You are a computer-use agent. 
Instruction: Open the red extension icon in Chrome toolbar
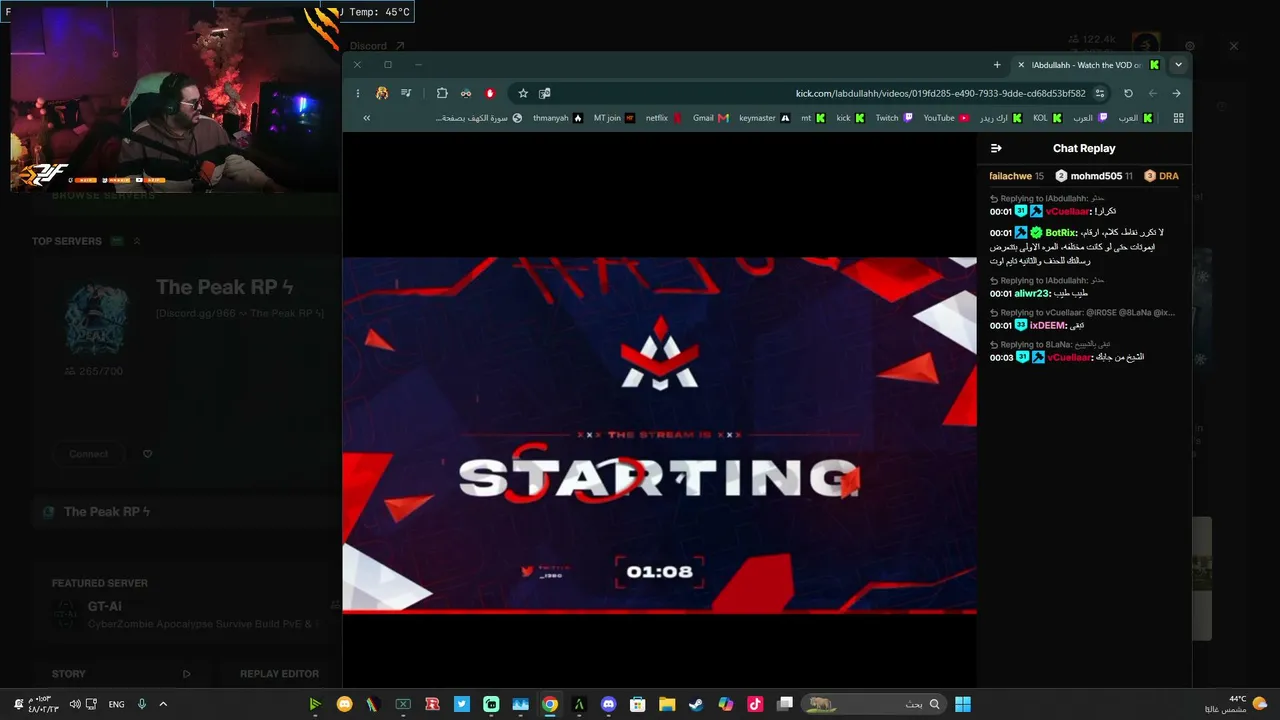[490, 93]
